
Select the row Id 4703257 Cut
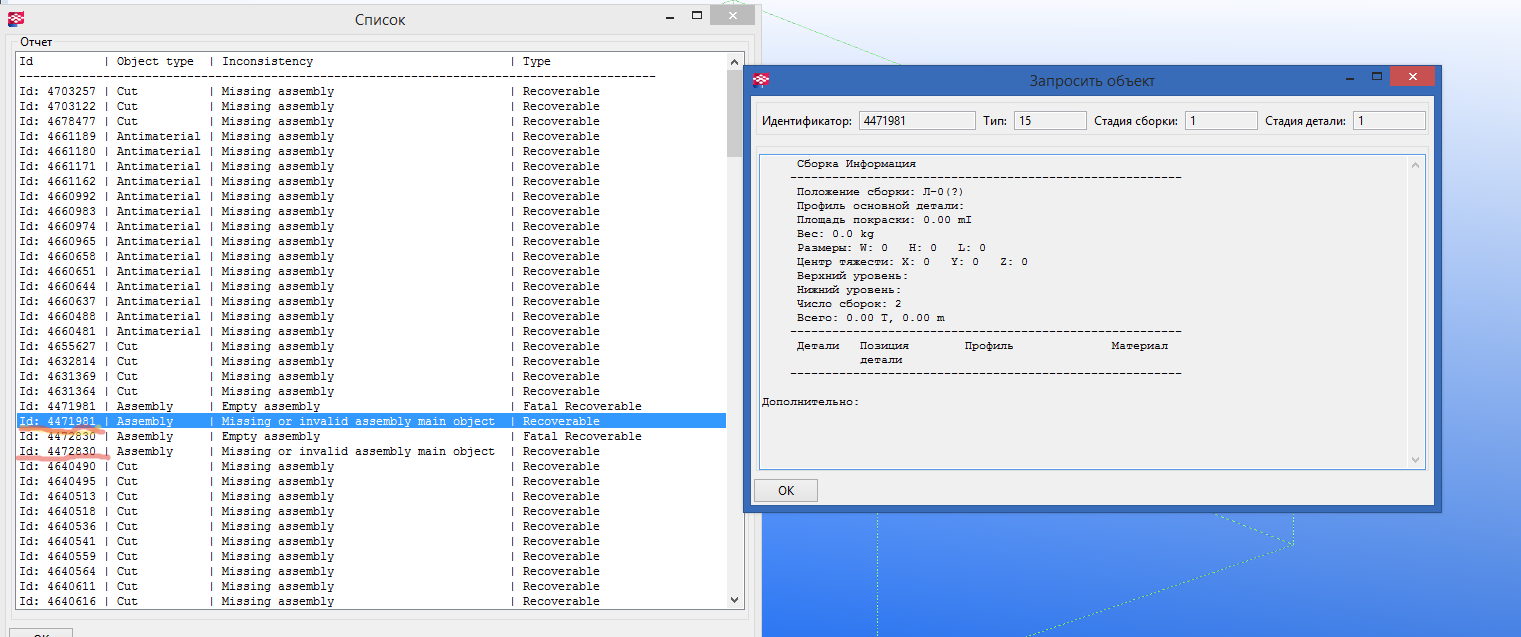(300, 91)
